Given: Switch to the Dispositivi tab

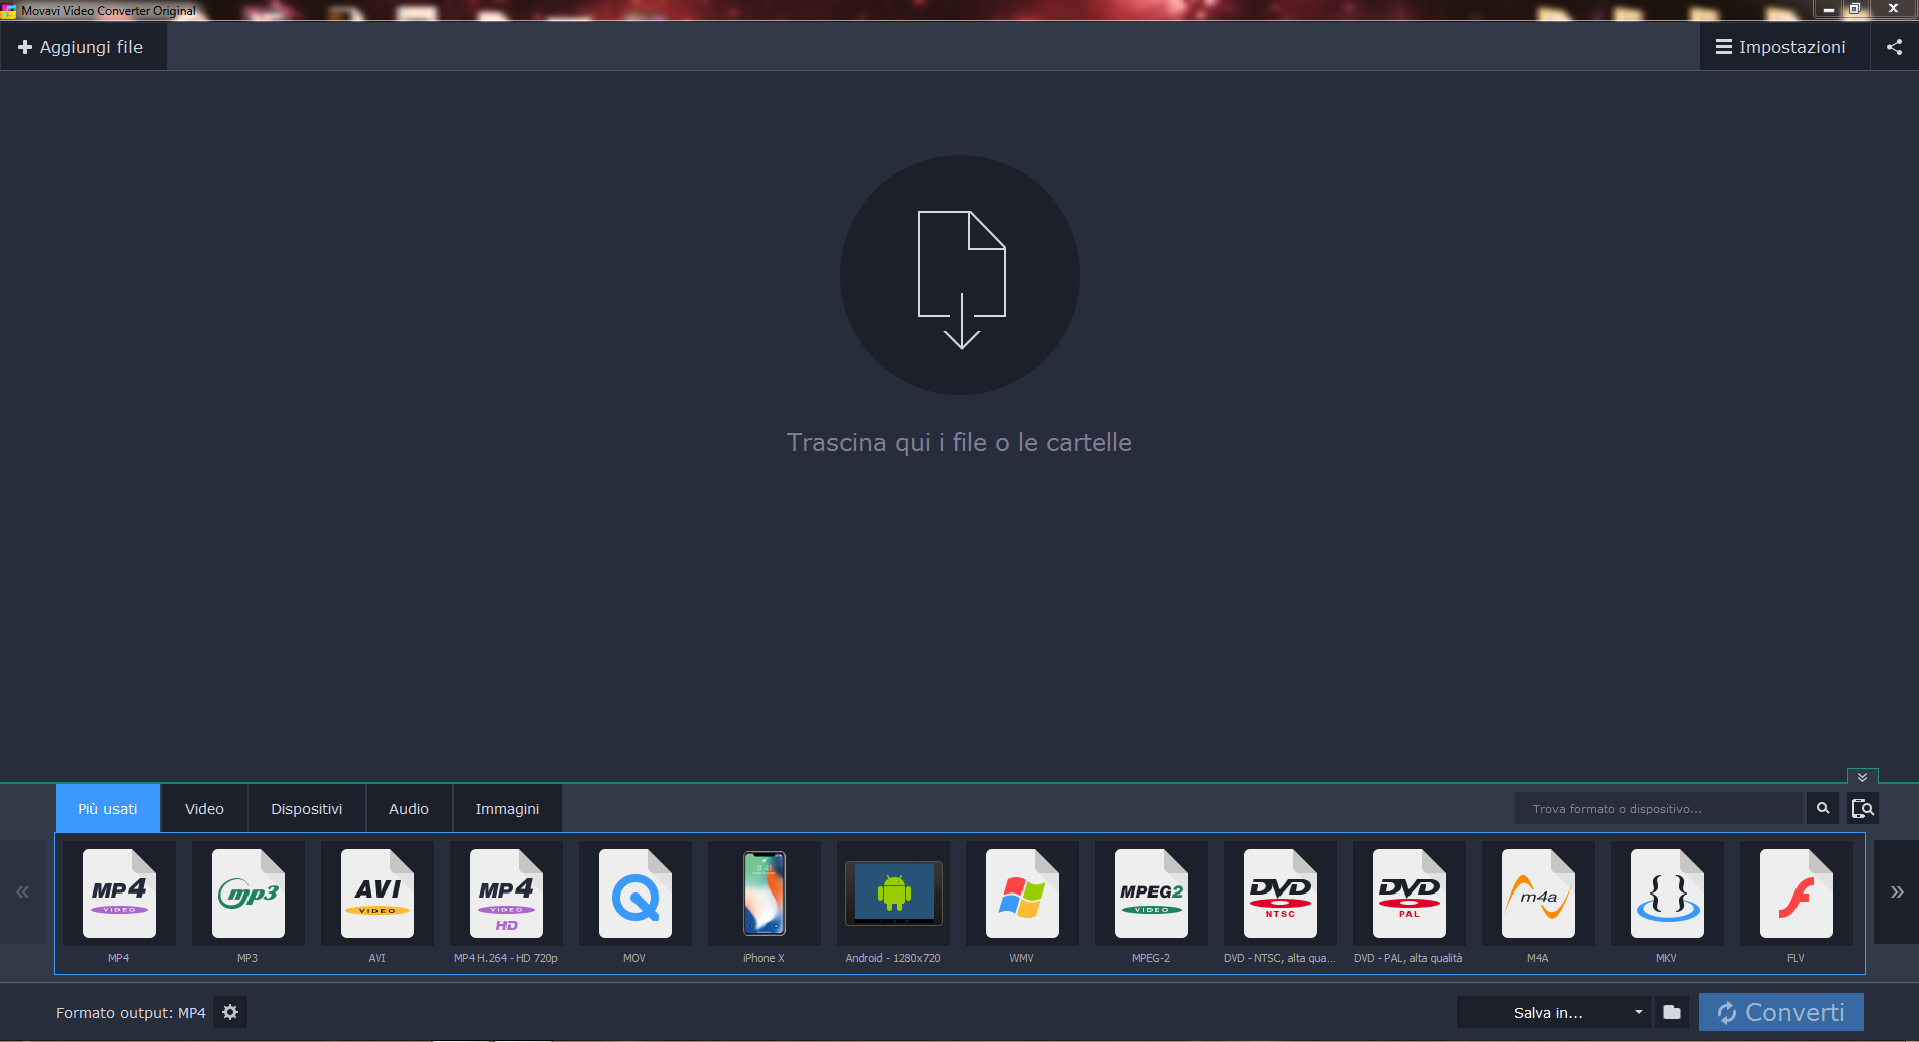Looking at the screenshot, I should 306,808.
